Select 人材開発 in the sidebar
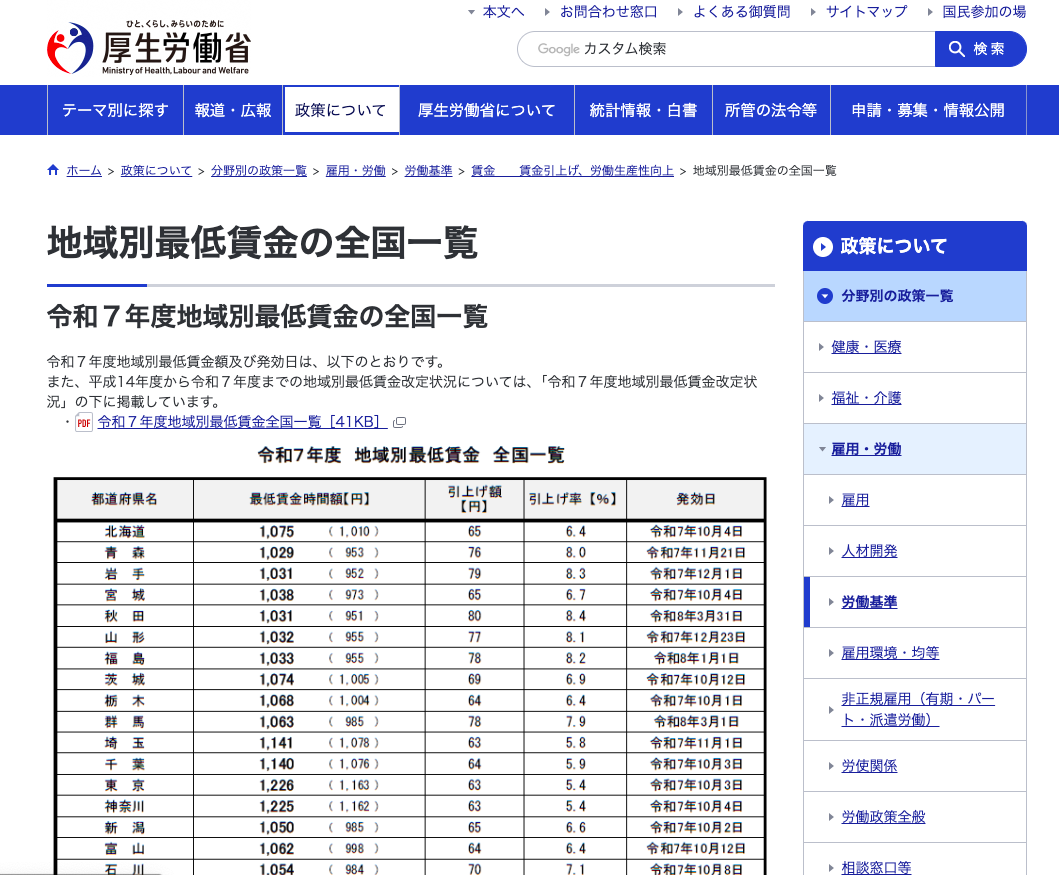 pos(869,551)
